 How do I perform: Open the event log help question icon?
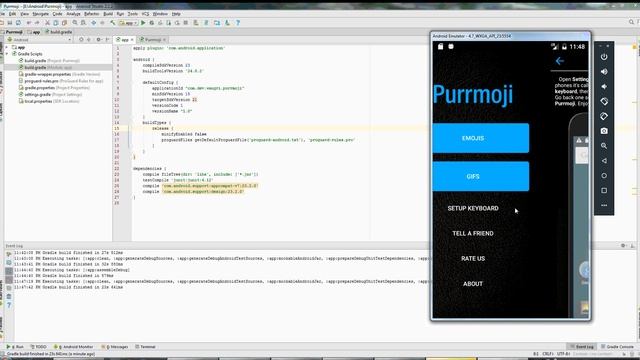[9, 305]
